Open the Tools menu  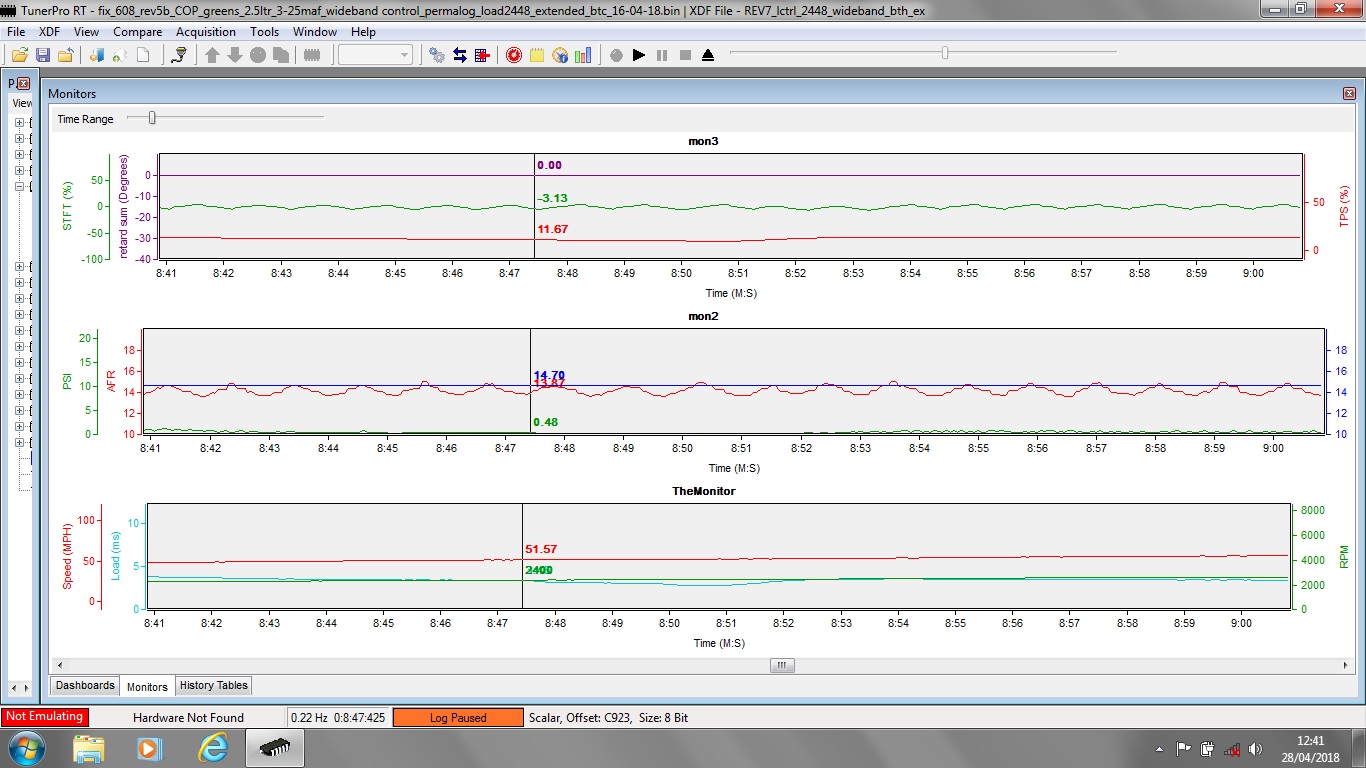click(x=265, y=32)
